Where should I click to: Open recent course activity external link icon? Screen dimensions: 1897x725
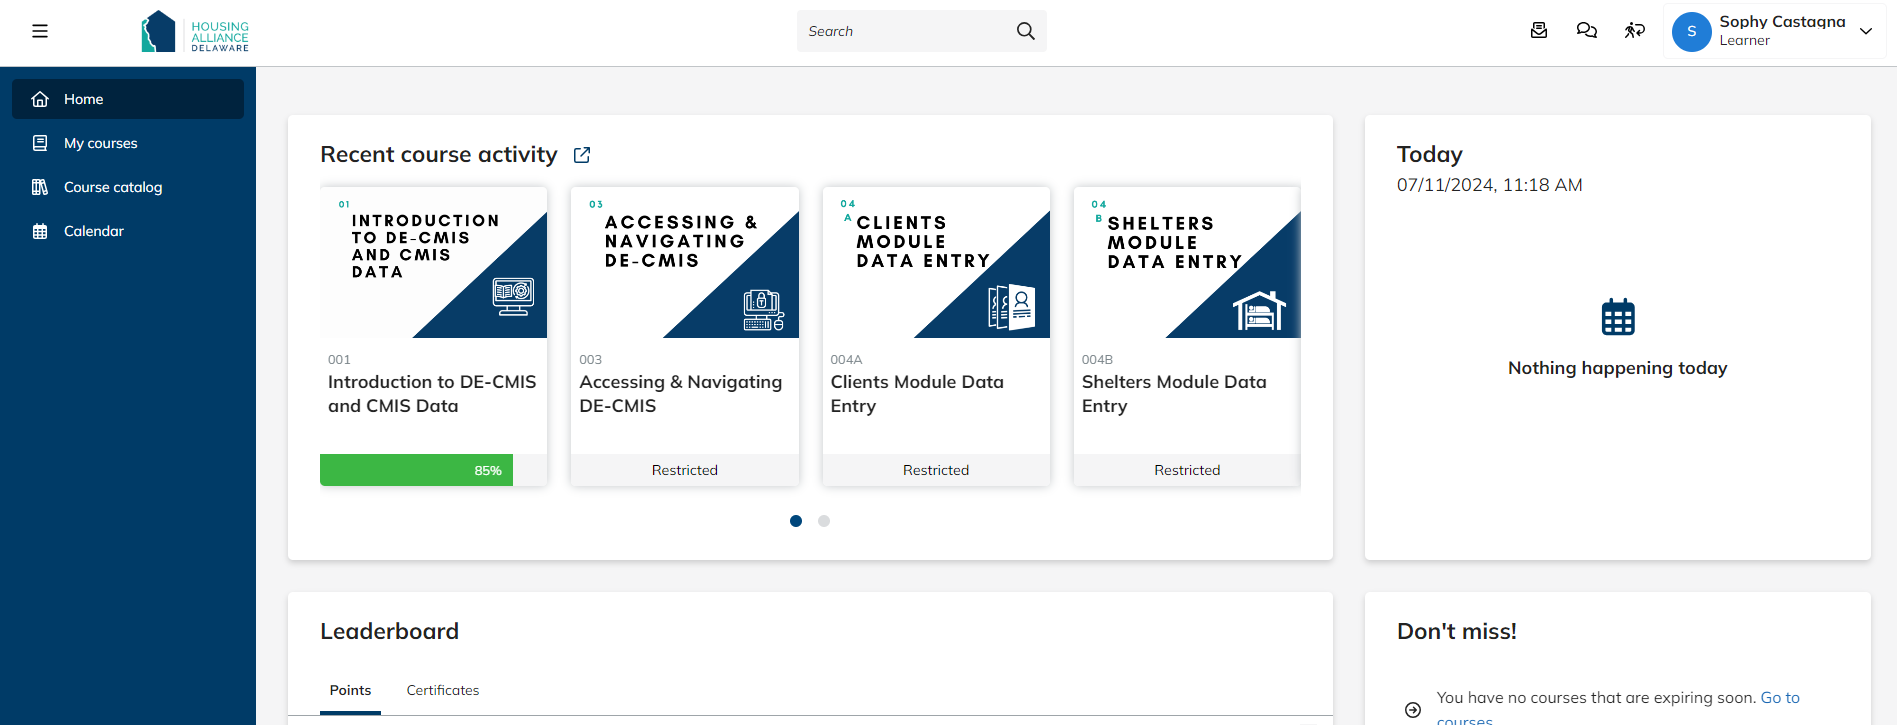(x=582, y=155)
